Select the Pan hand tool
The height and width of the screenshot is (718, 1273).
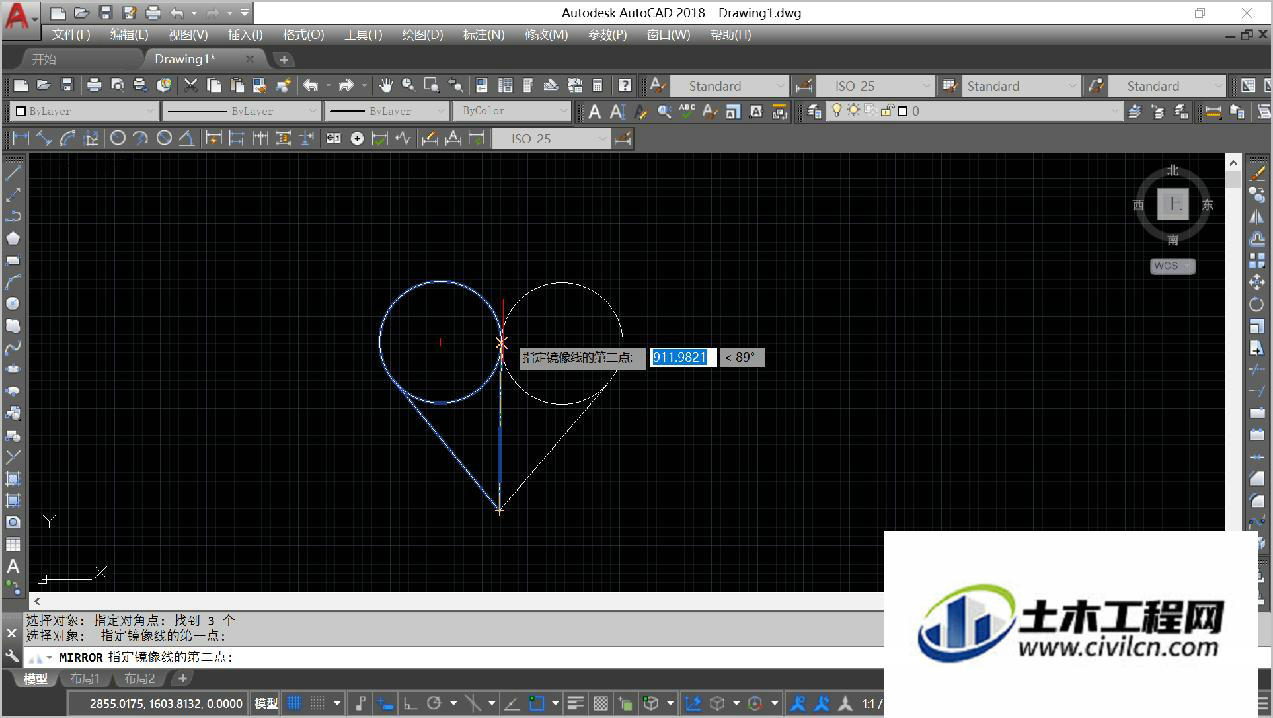coord(386,86)
